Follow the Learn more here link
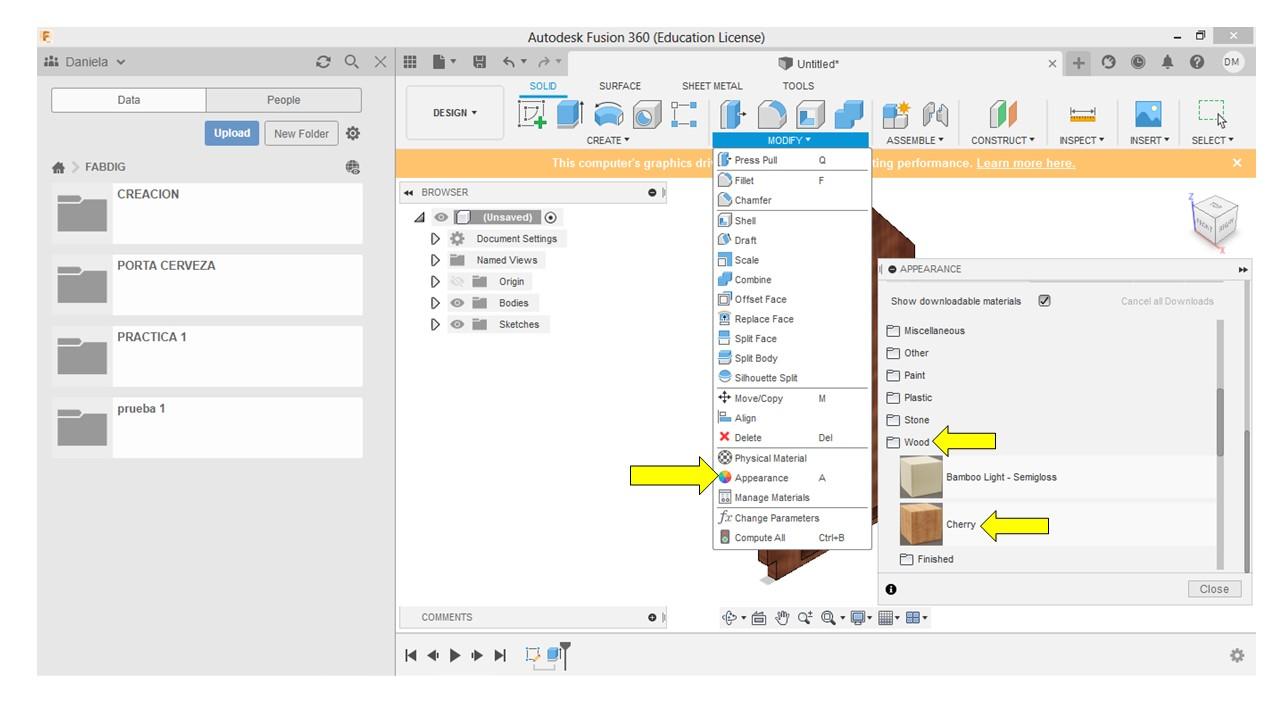This screenshot has width=1280, height=720. [x=1025, y=163]
